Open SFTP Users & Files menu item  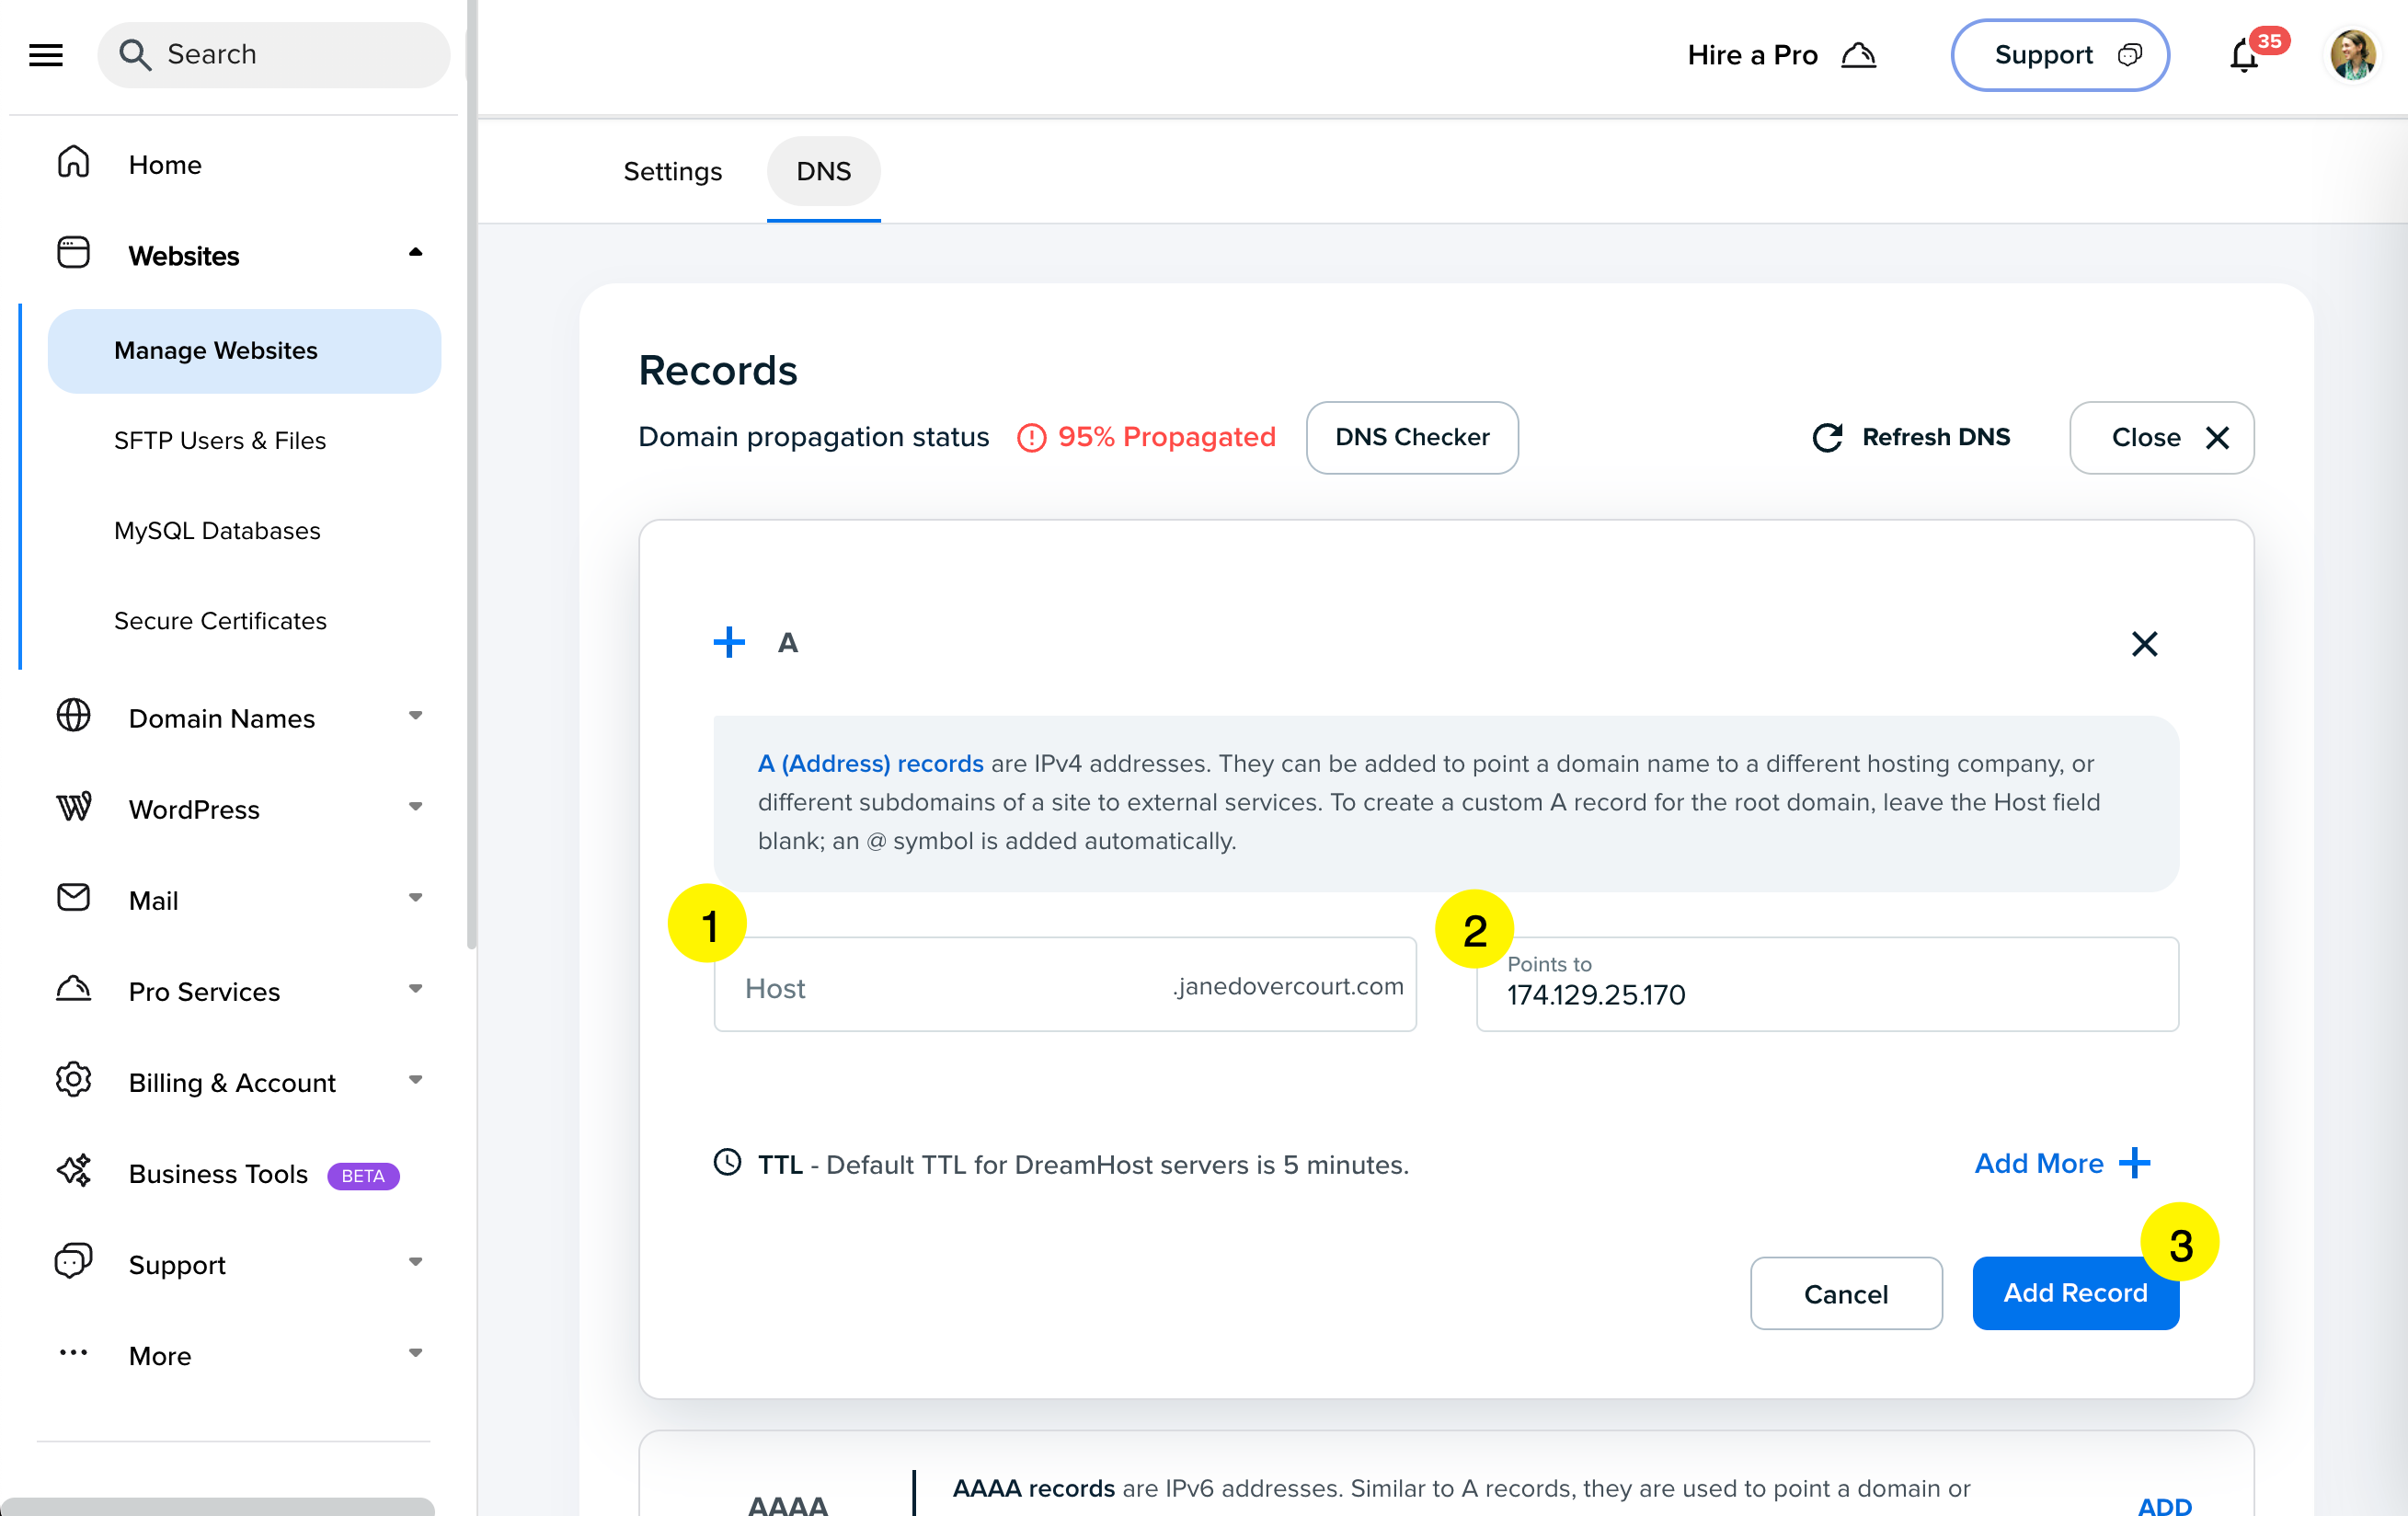pyautogui.click(x=220, y=440)
